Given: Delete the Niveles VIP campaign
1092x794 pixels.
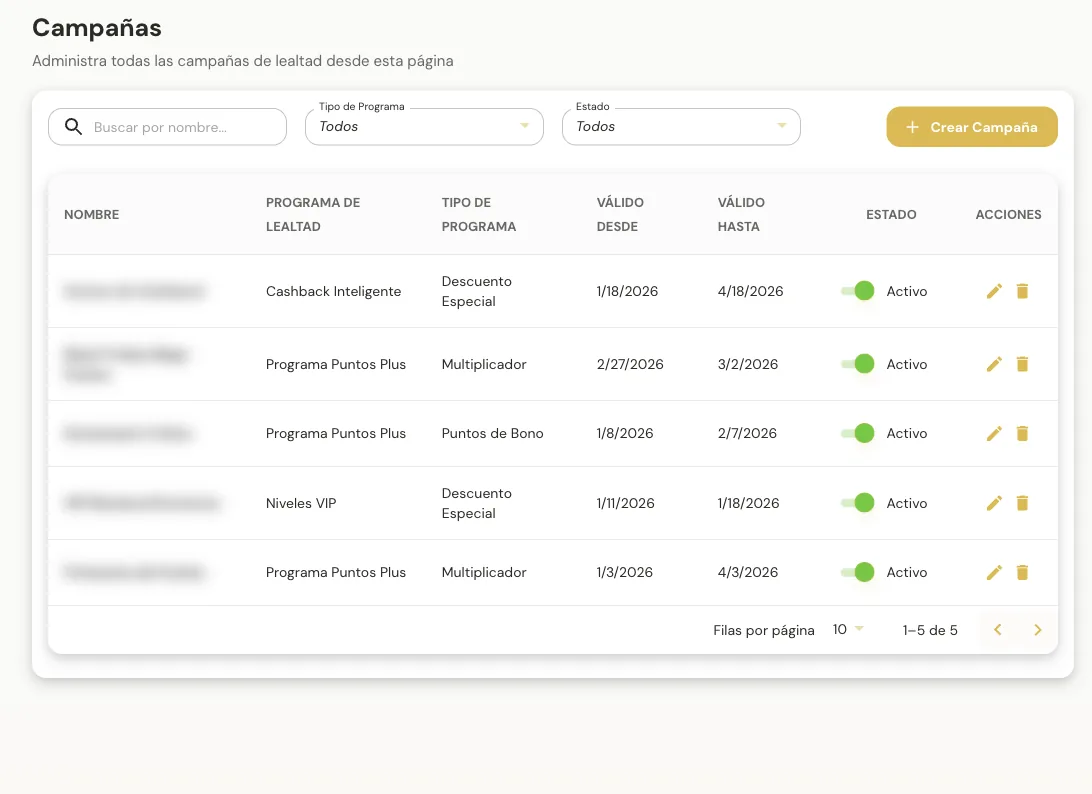Looking at the screenshot, I should click(x=1022, y=503).
